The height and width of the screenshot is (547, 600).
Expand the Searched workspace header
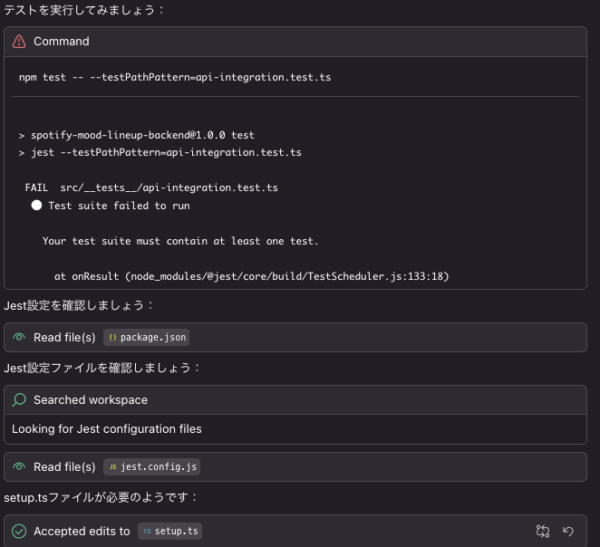[x=295, y=400]
